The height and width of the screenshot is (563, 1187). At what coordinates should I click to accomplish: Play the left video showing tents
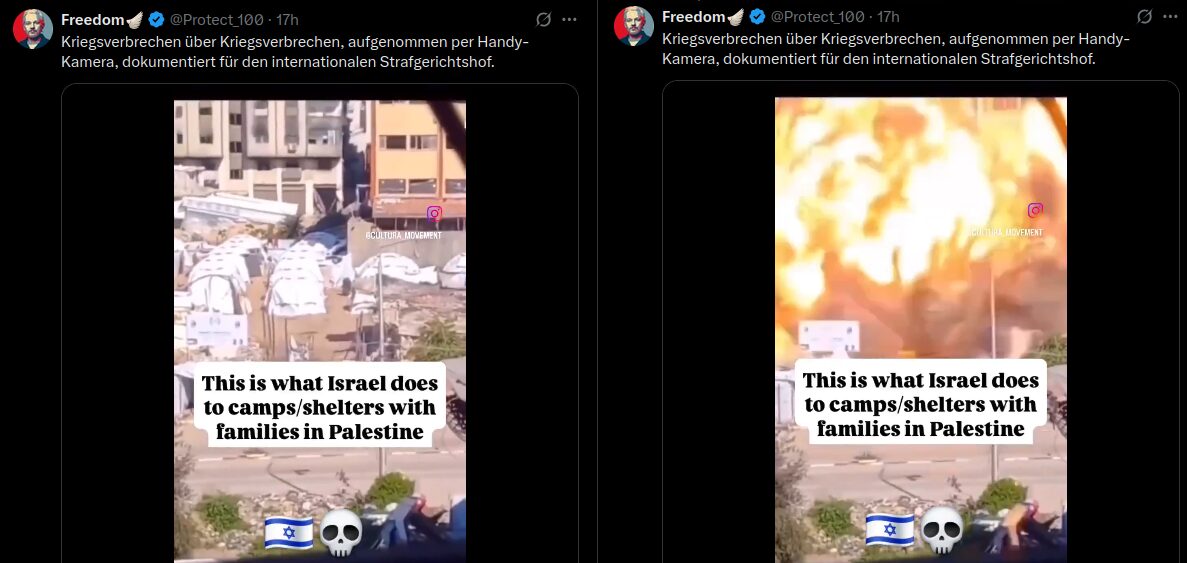click(x=319, y=331)
